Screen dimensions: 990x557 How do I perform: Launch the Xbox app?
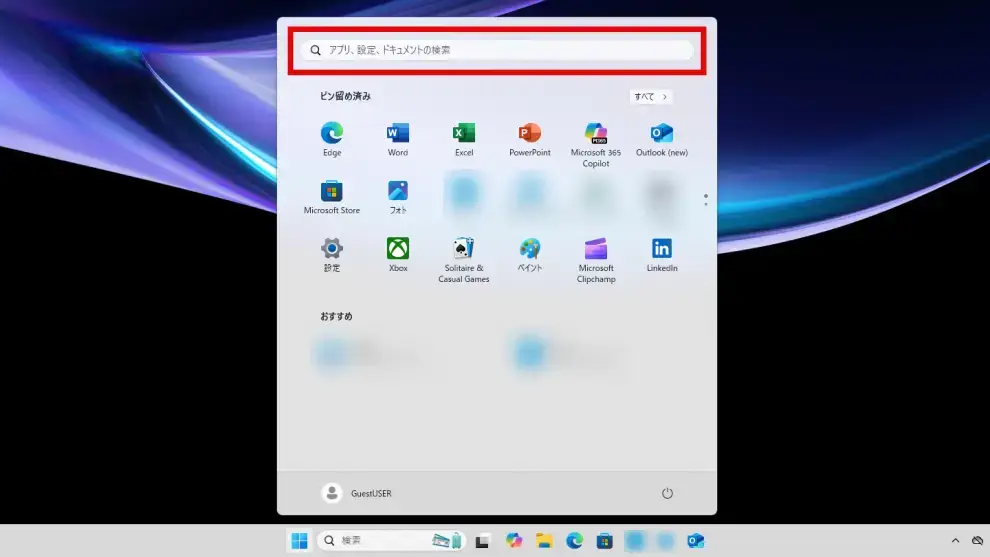click(398, 255)
